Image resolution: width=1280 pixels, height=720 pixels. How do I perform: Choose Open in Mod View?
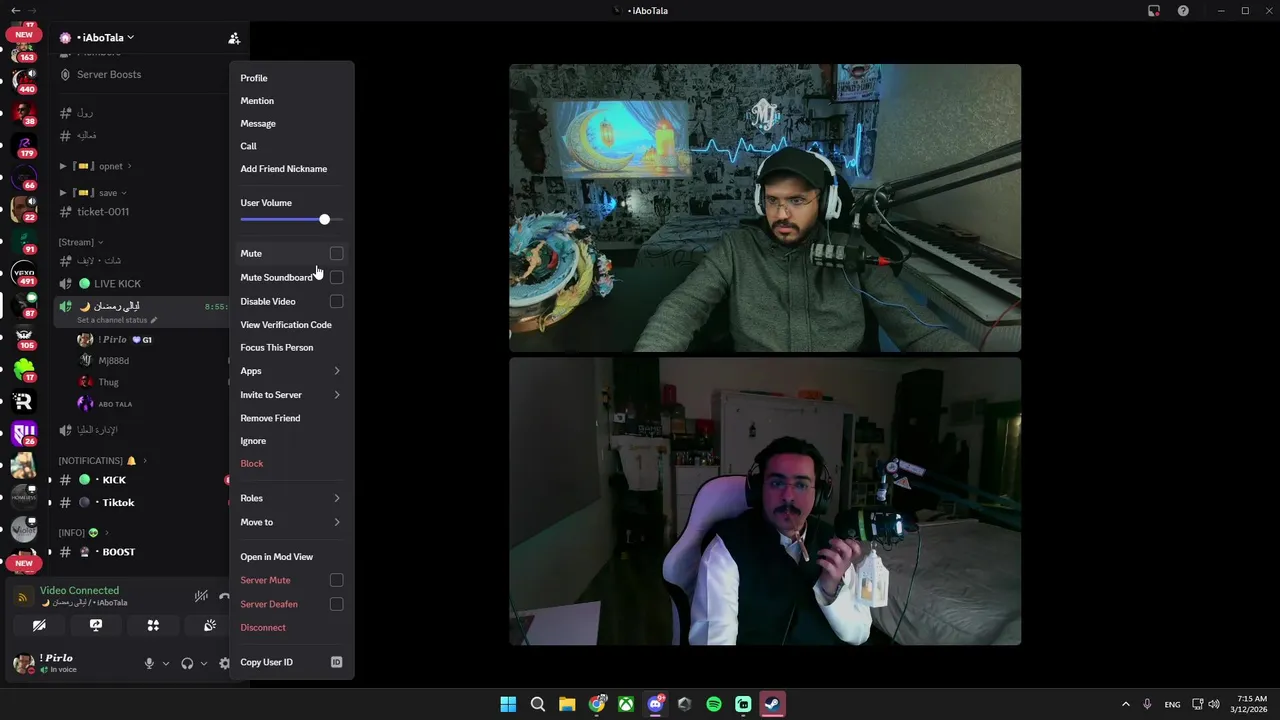[291, 557]
